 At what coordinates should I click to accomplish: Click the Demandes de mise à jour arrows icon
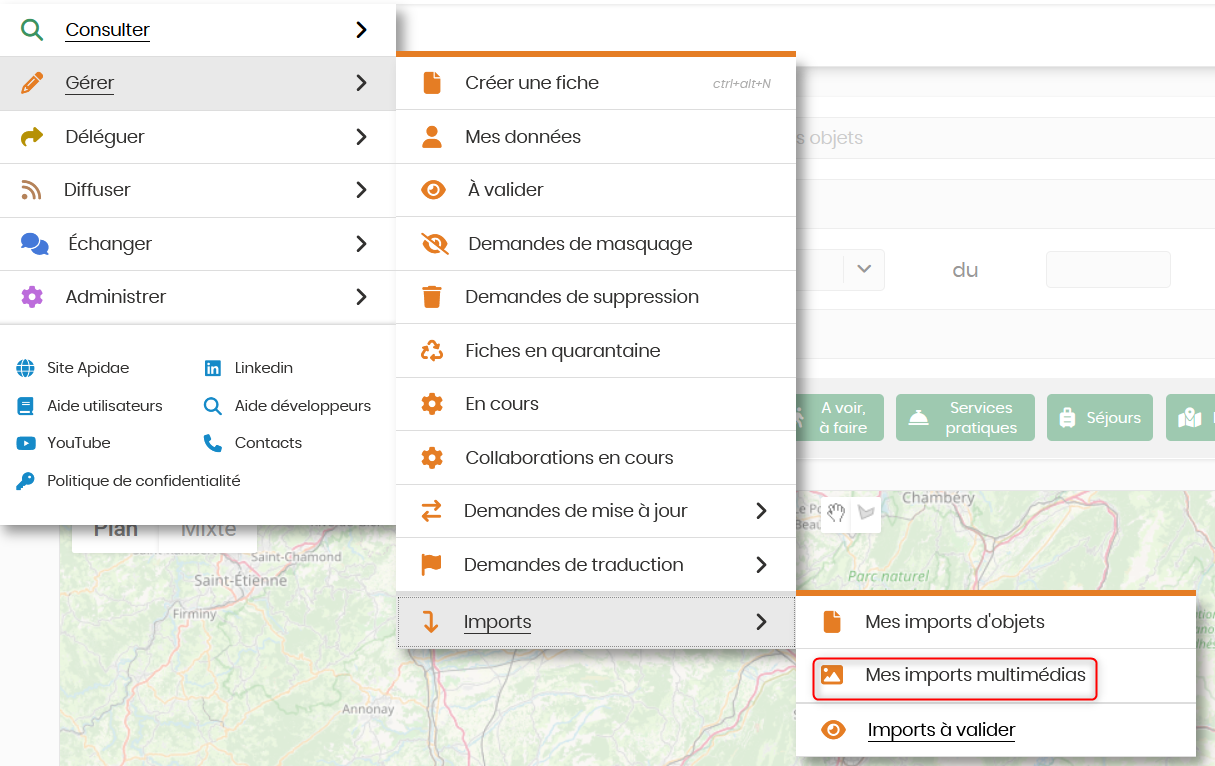click(x=432, y=511)
